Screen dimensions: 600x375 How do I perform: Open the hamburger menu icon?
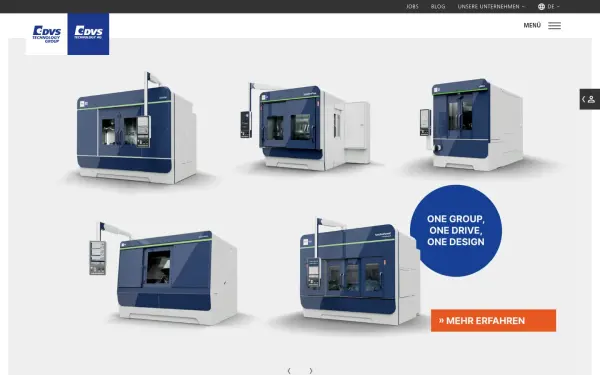click(554, 26)
